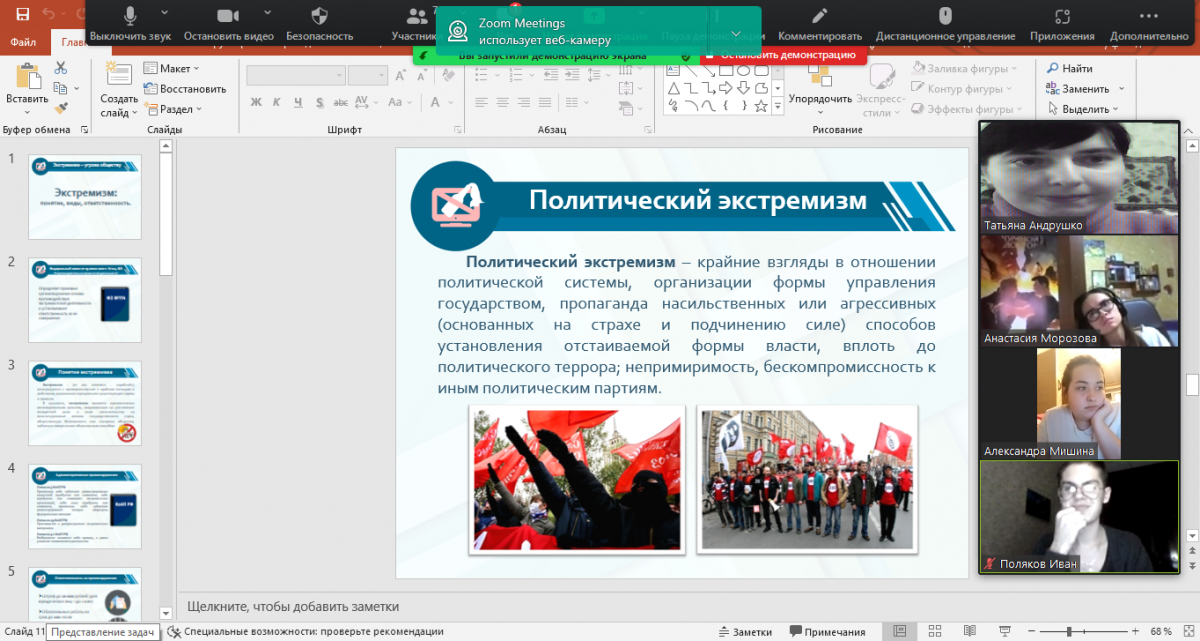Align text left in paragraph group
1200x641 pixels.
click(481, 102)
